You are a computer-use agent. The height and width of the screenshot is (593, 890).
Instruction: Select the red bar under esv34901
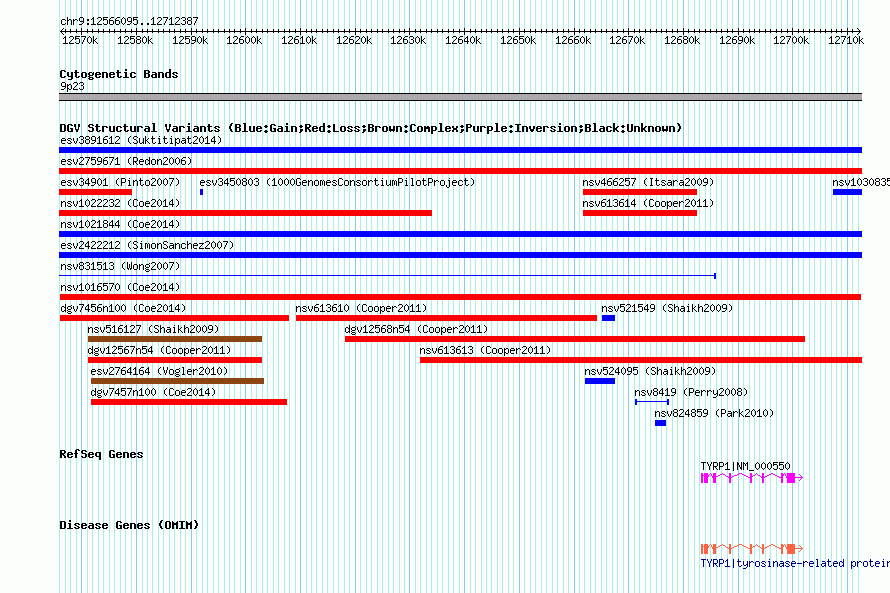coord(95,192)
